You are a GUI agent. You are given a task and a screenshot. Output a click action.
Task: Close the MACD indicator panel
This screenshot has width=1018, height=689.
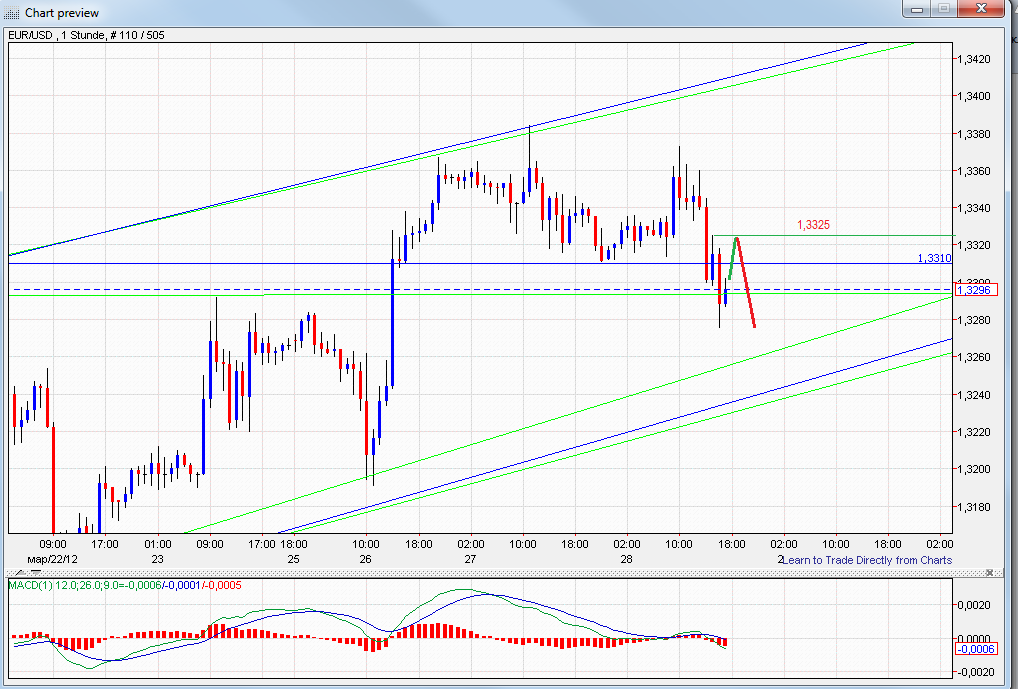click(x=989, y=573)
